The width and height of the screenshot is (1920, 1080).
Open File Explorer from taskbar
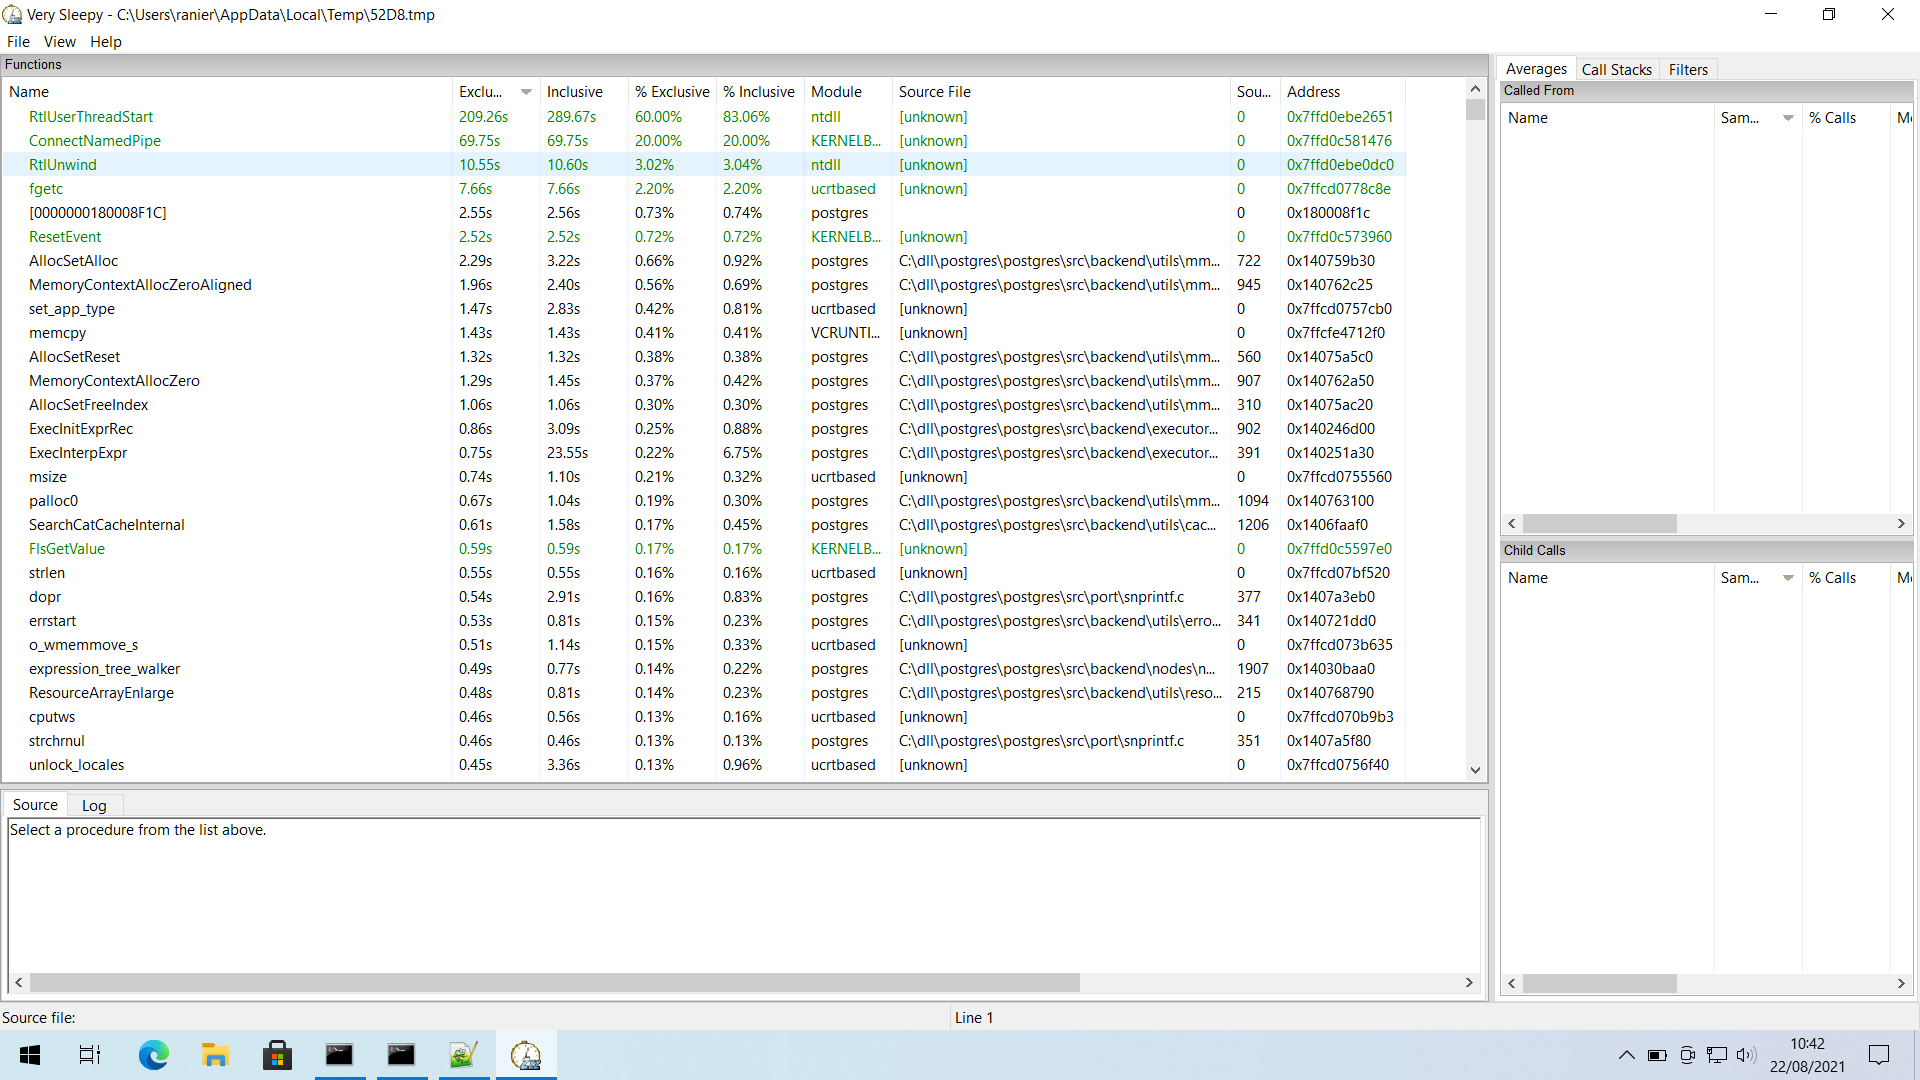point(215,1055)
